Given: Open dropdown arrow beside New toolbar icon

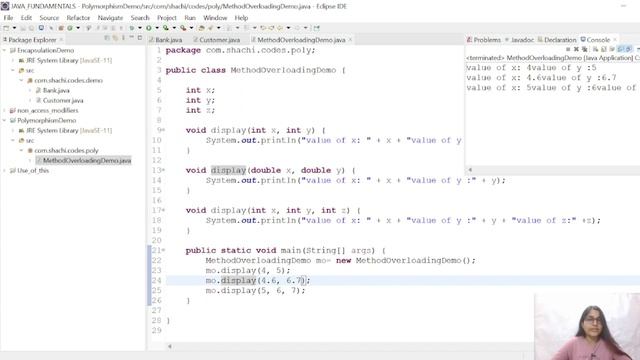Looking at the screenshot, I should [x=14, y=28].
